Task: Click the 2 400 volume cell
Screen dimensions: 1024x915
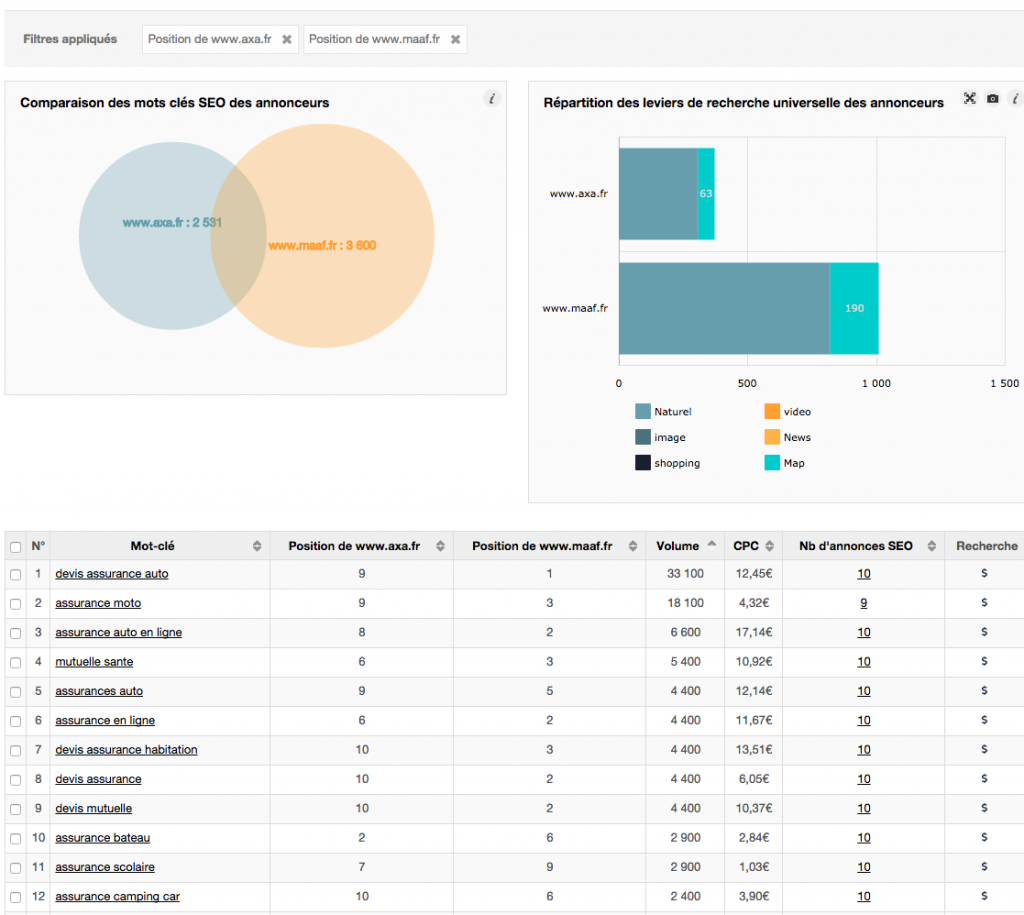Action: 685,896
